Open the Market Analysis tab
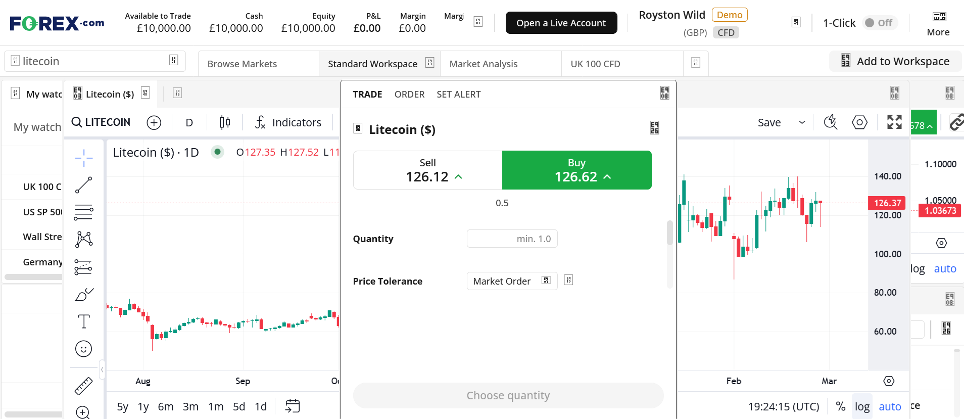 pos(500,63)
